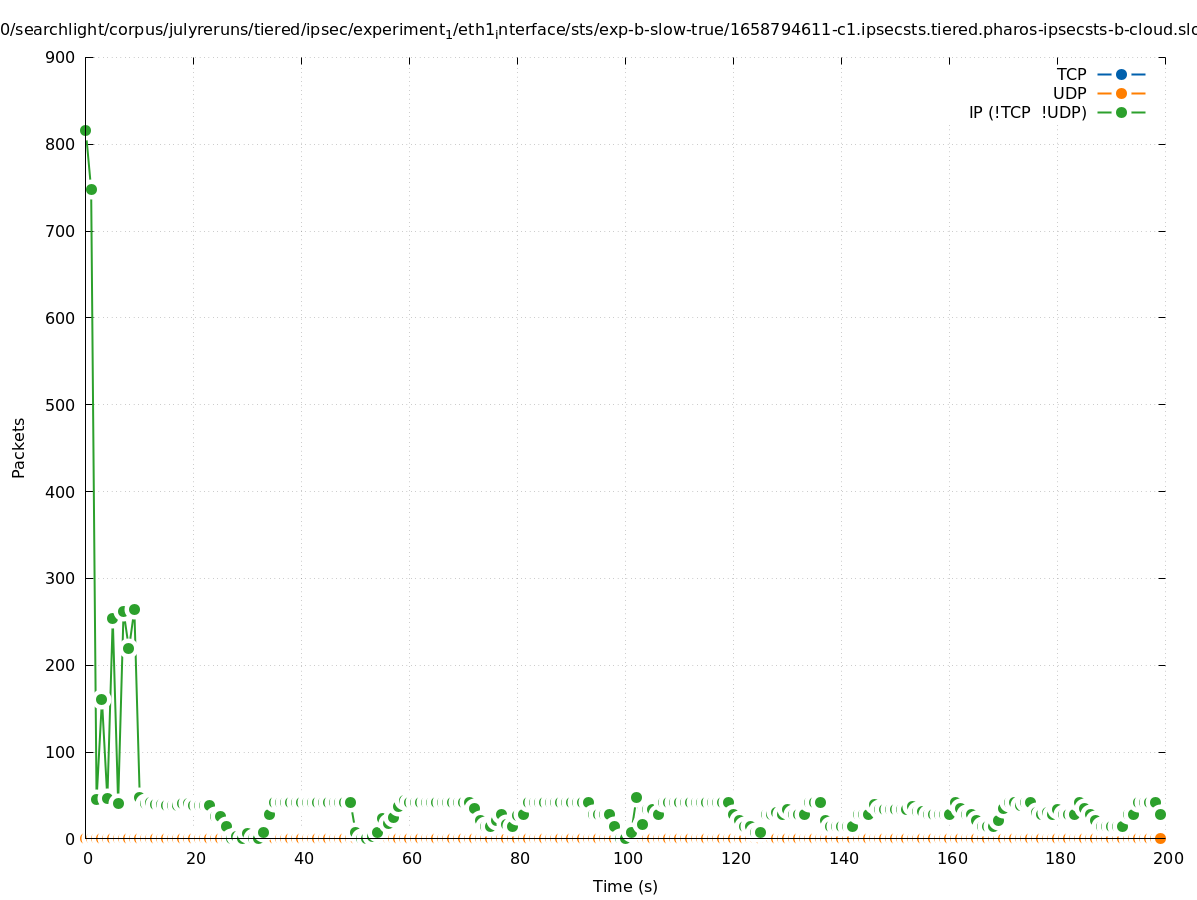Click the green data point near 748 packets
1197x900 pixels.
[x=91, y=189]
